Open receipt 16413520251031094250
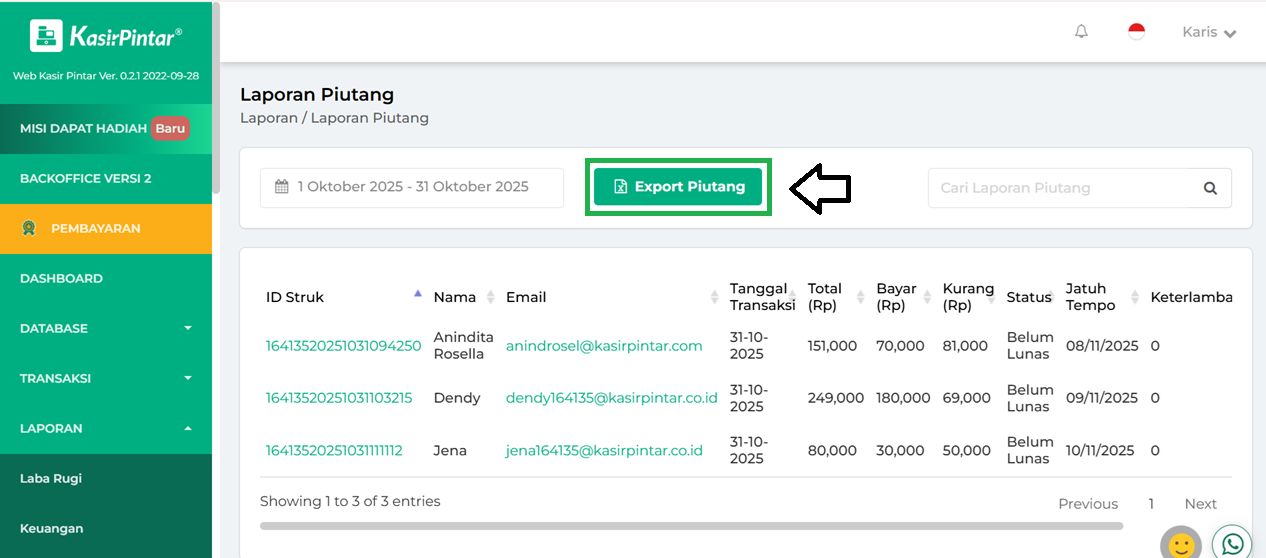The width and height of the screenshot is (1266, 558). [343, 346]
